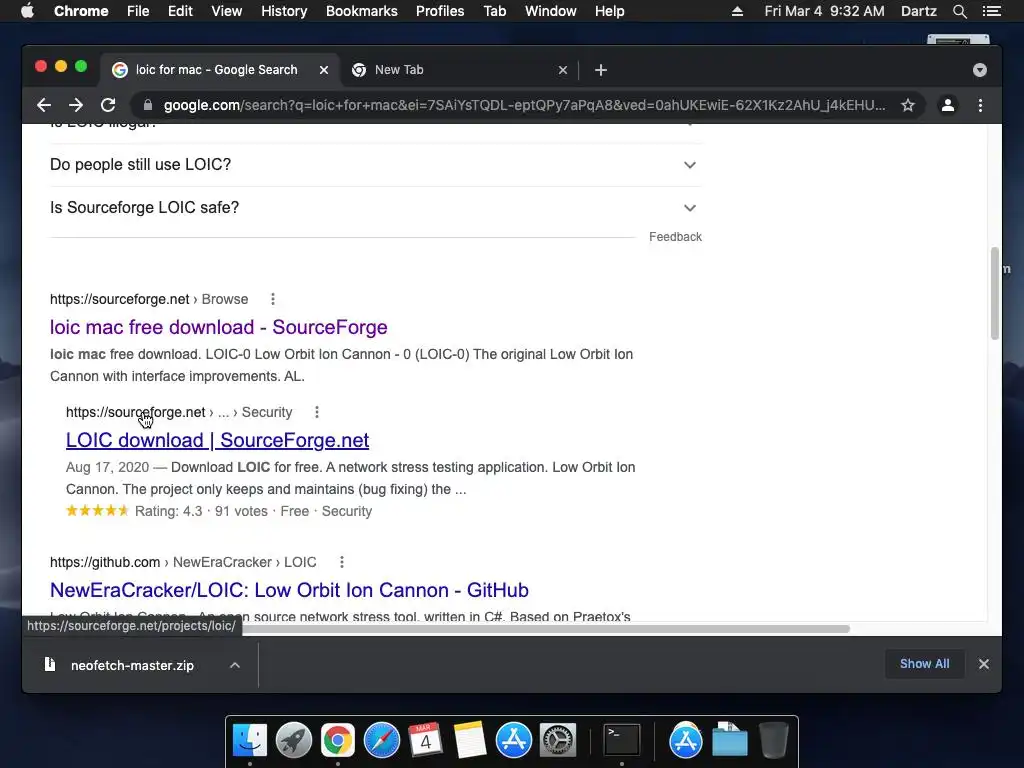Open the Chrome application menu

(x=81, y=11)
